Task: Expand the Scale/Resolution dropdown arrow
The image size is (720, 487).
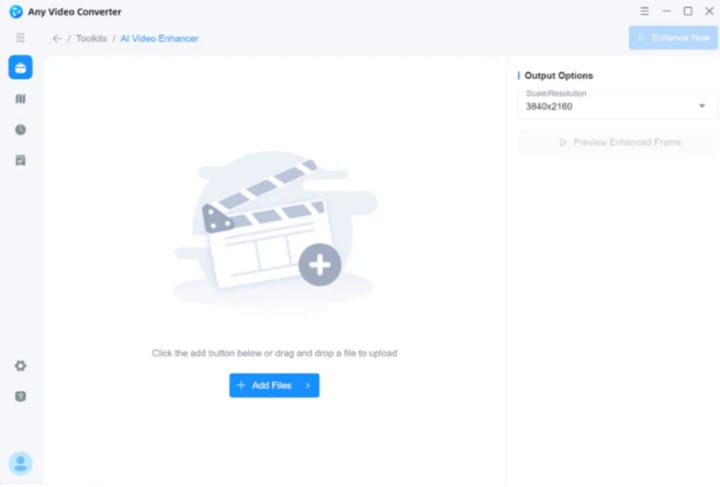Action: click(x=702, y=106)
